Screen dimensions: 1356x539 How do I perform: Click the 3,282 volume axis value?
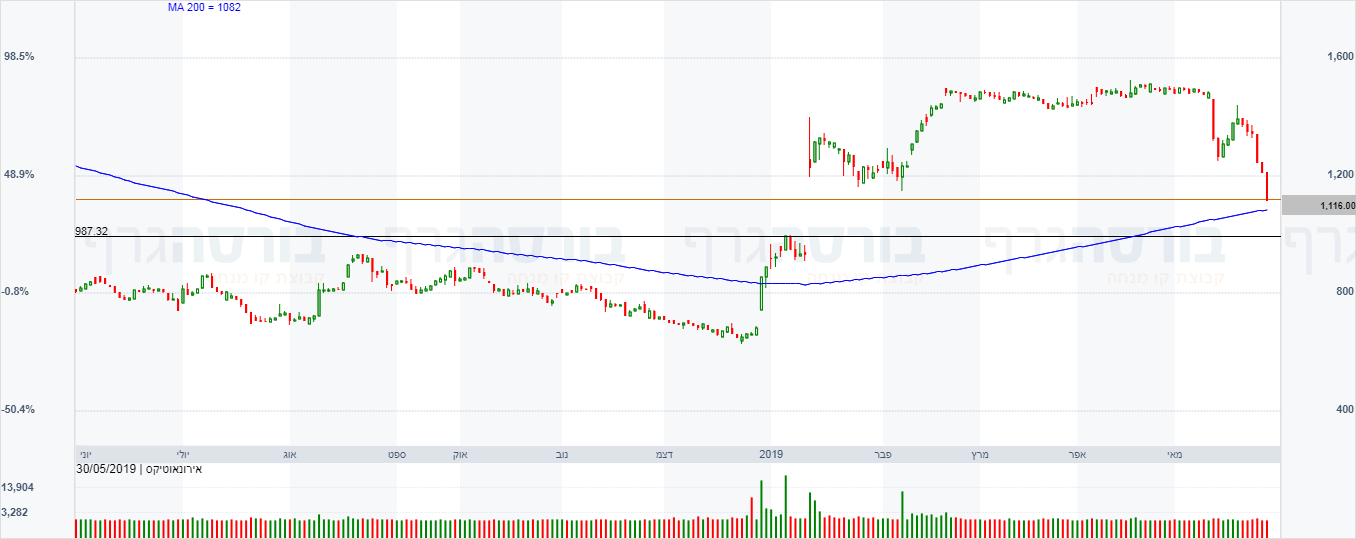(17, 513)
